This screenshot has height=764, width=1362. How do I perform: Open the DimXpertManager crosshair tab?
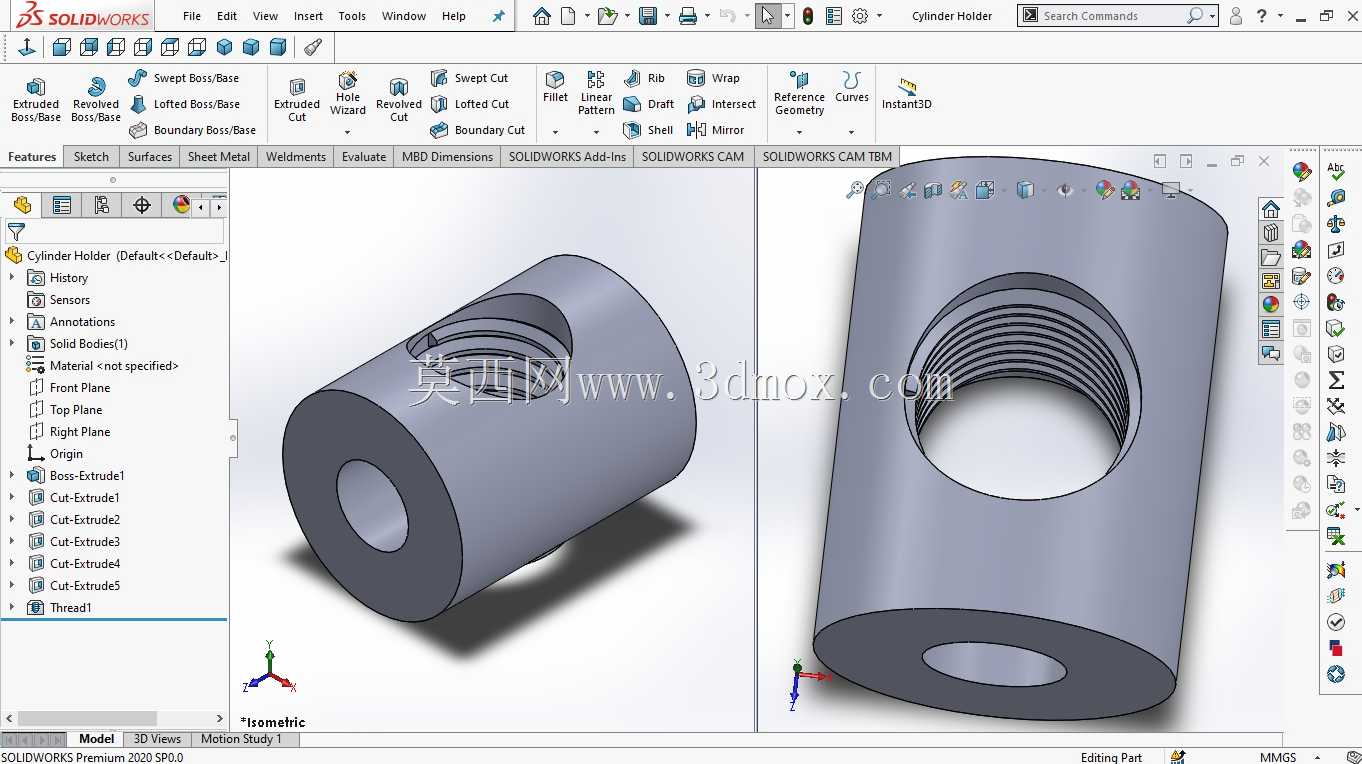[142, 205]
